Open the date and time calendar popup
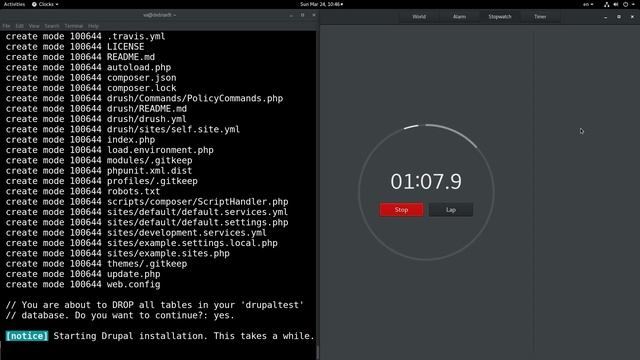 coord(322,4)
